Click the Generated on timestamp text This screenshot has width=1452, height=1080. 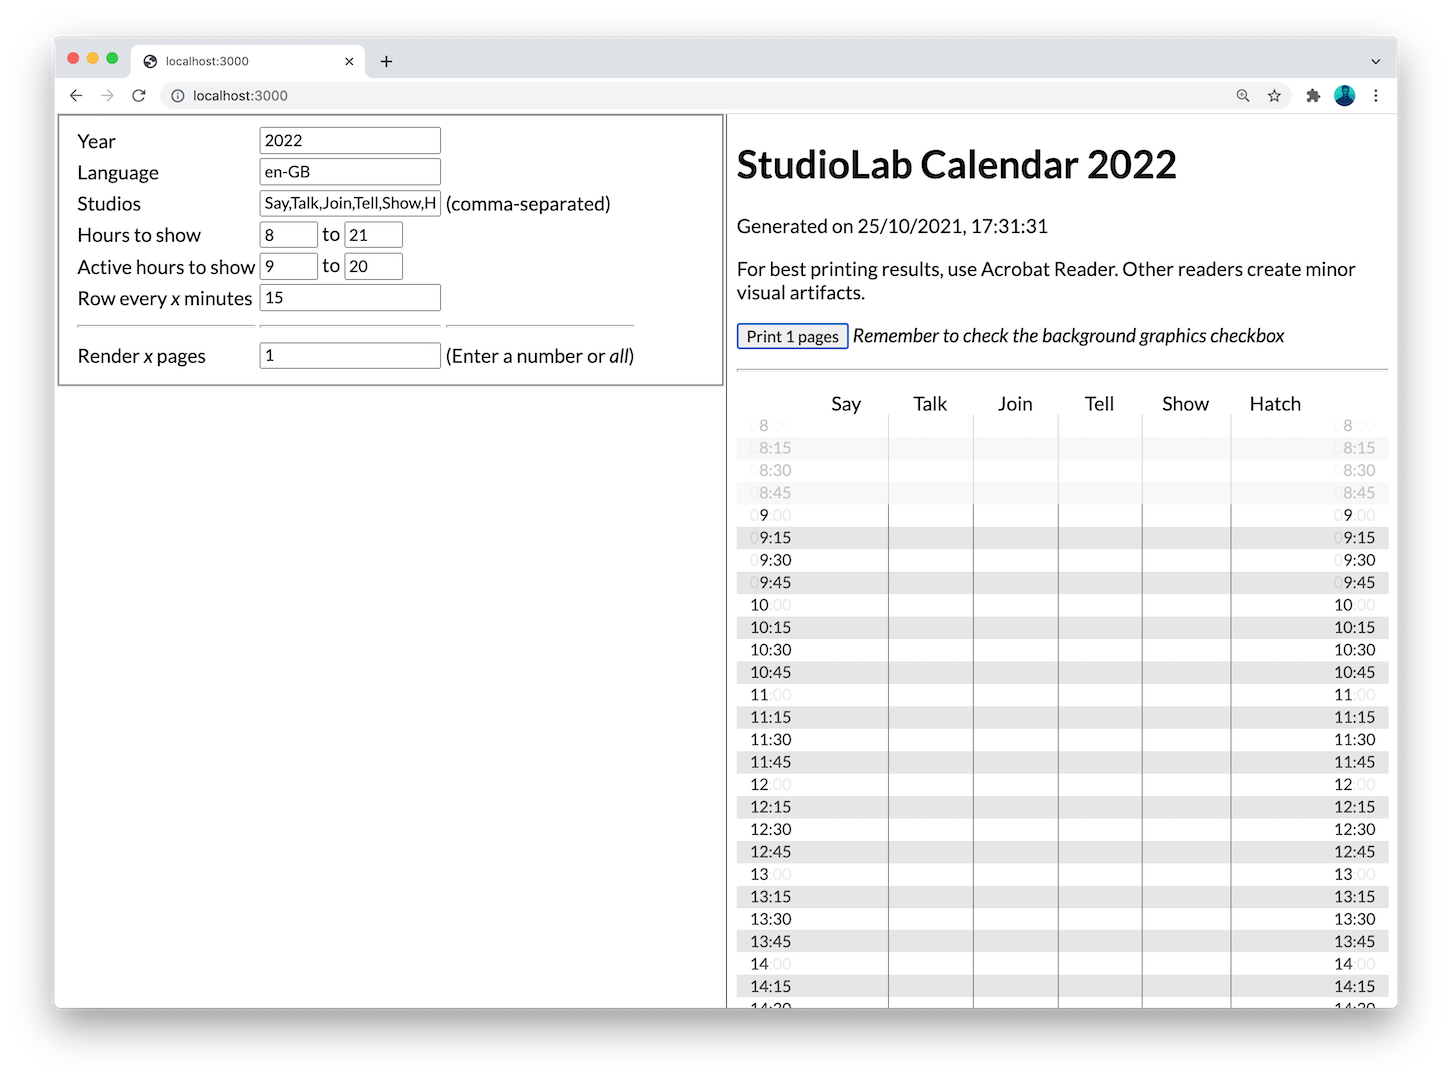coord(892,227)
